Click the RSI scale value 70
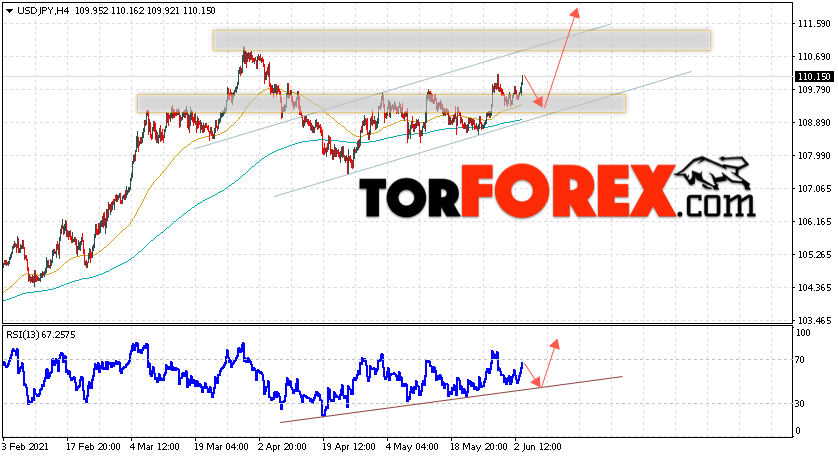 coord(800,360)
